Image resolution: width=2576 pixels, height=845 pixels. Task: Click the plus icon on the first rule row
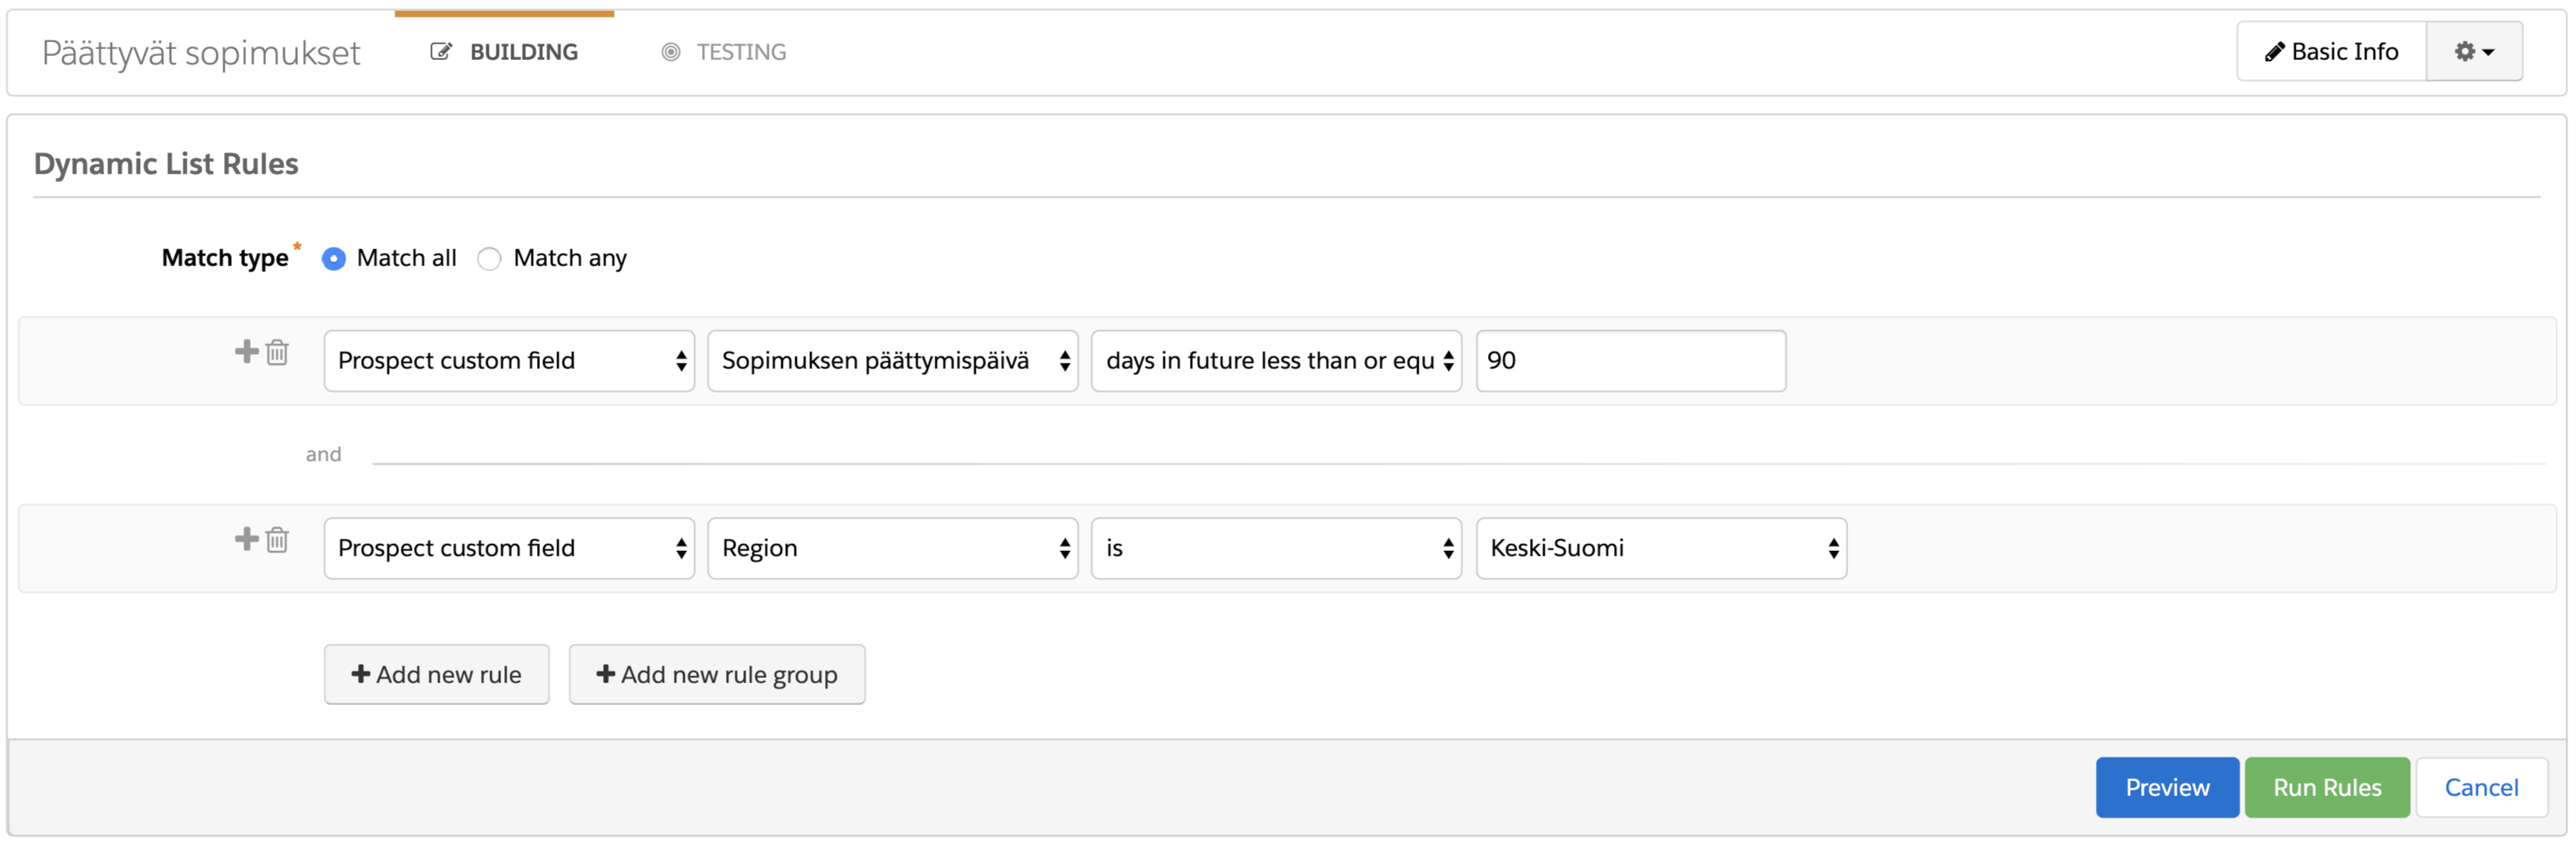click(x=246, y=351)
